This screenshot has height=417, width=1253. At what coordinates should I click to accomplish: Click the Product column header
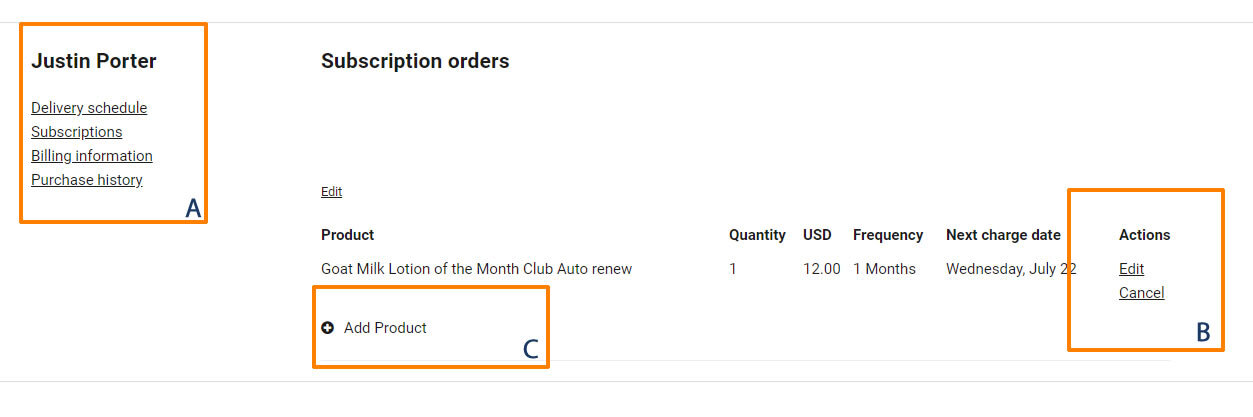coord(347,235)
